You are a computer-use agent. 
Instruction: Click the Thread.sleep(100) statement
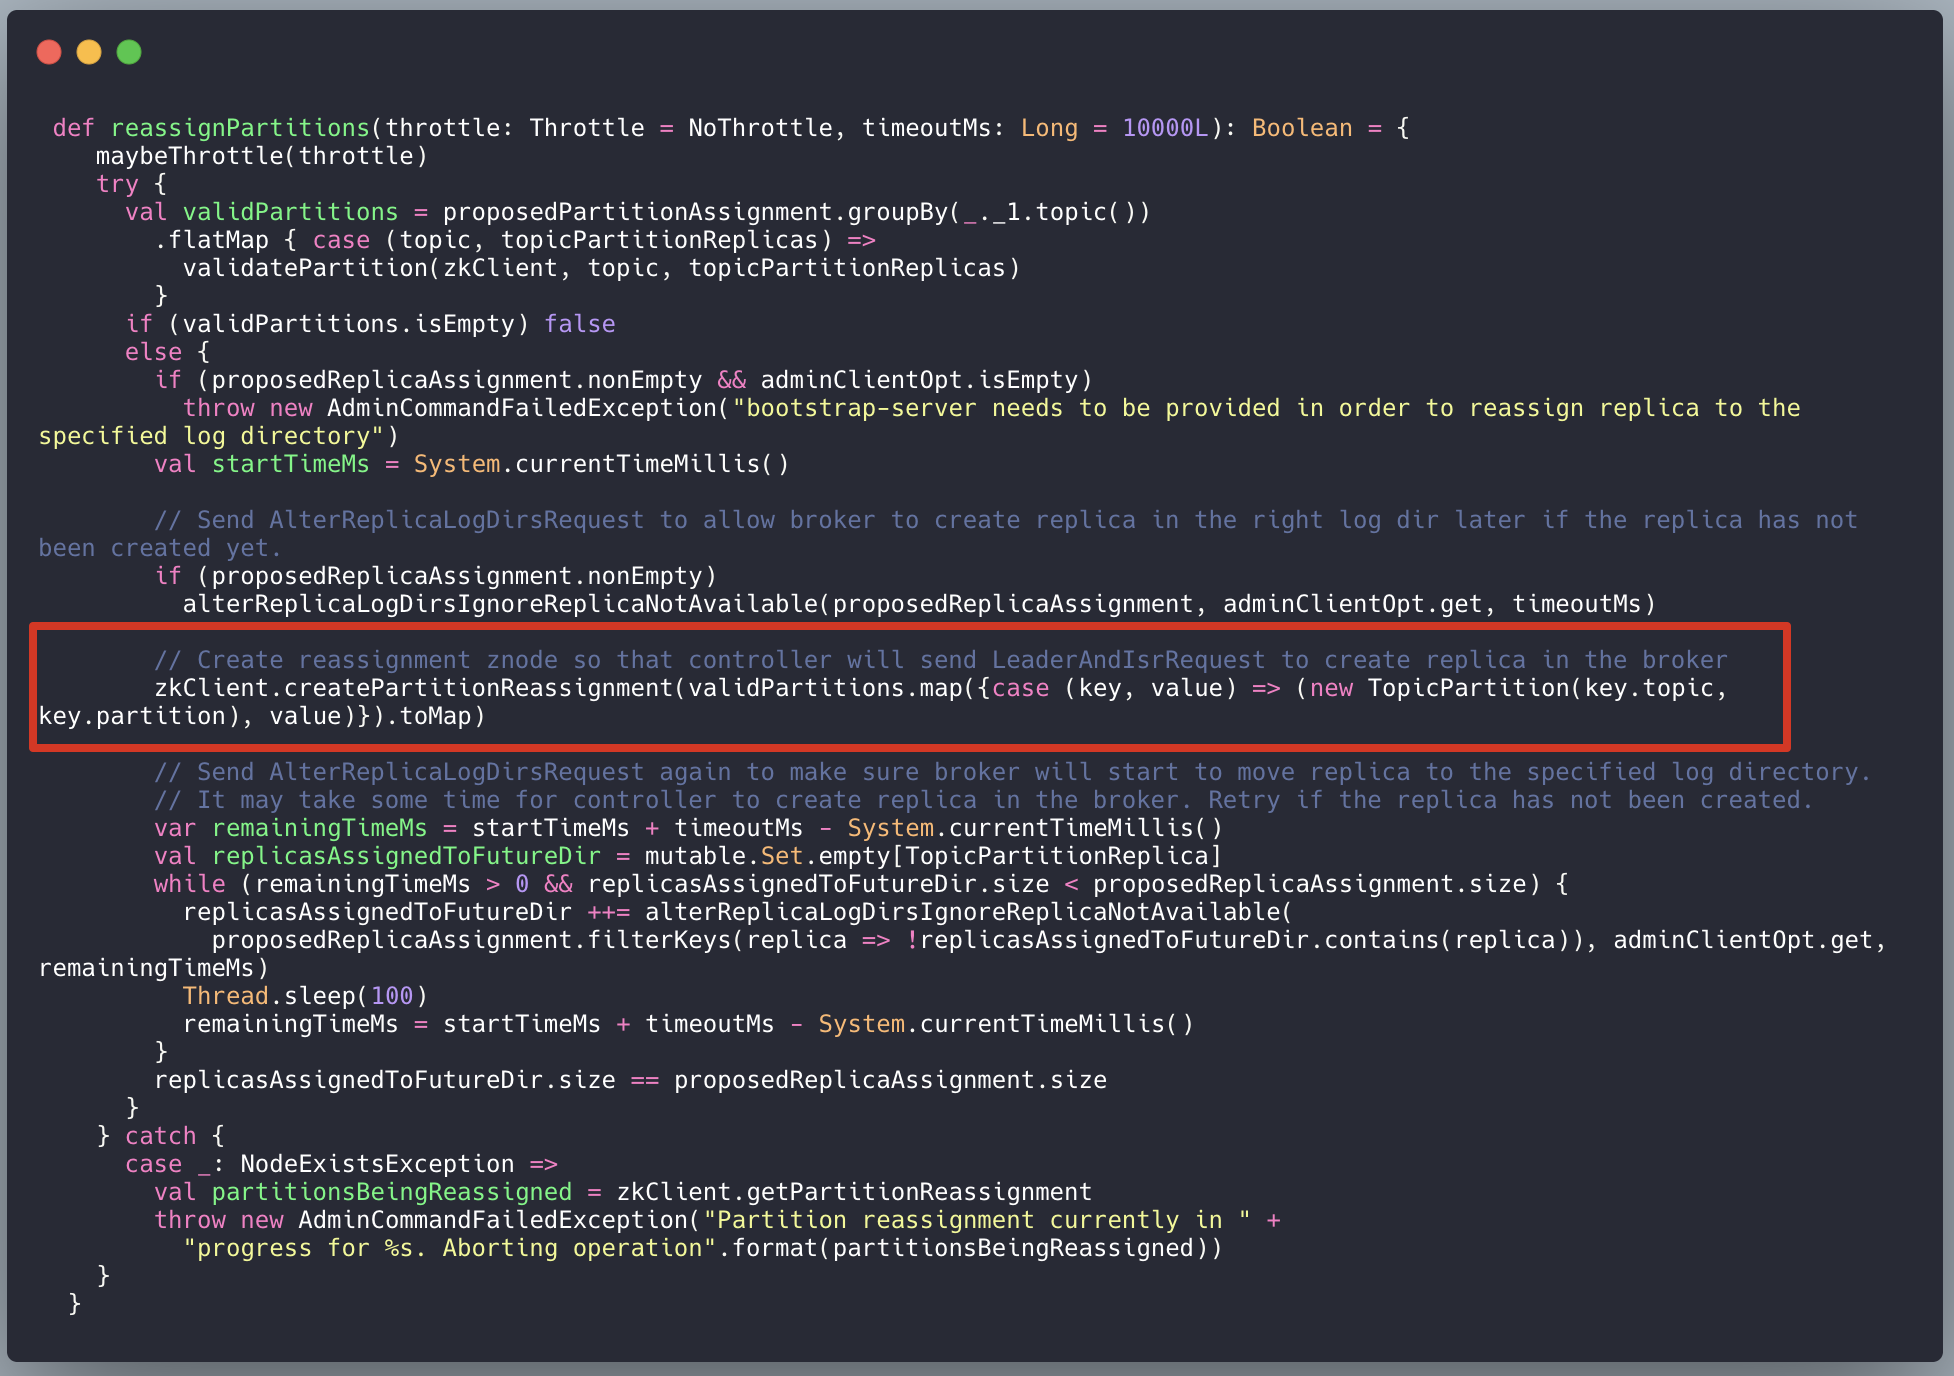305,996
